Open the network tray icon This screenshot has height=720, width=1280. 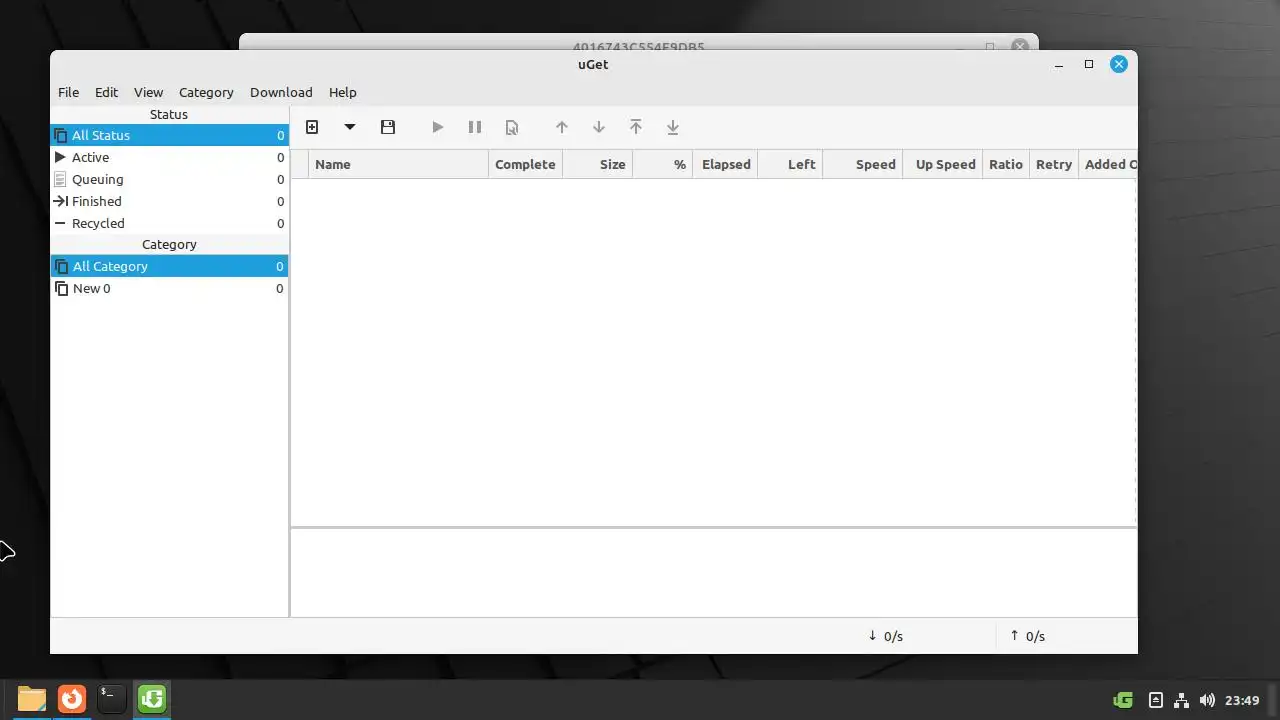[1181, 700]
